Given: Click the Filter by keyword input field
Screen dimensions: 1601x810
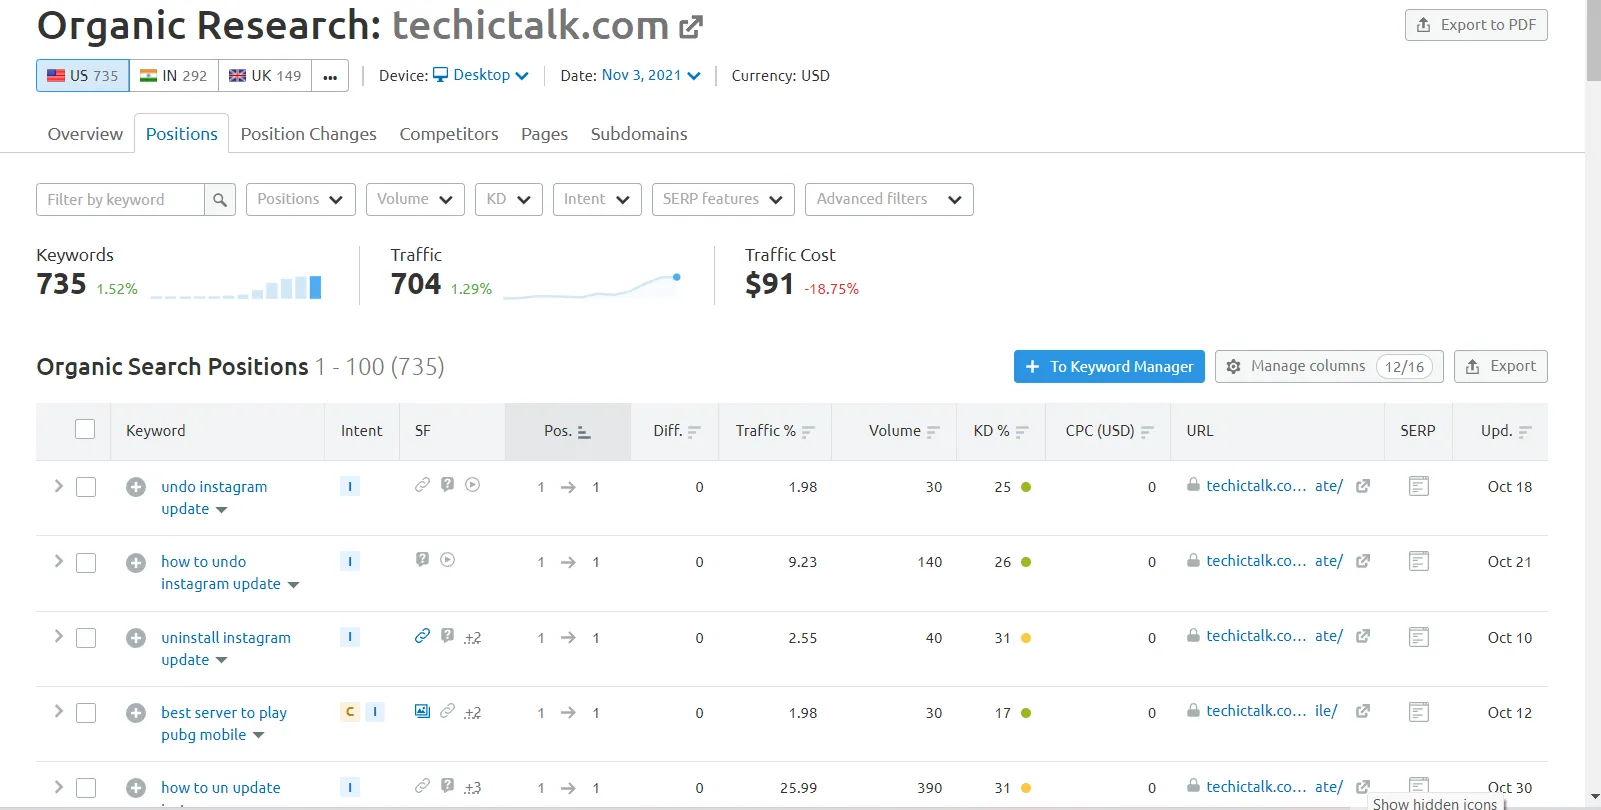Looking at the screenshot, I should click(120, 199).
